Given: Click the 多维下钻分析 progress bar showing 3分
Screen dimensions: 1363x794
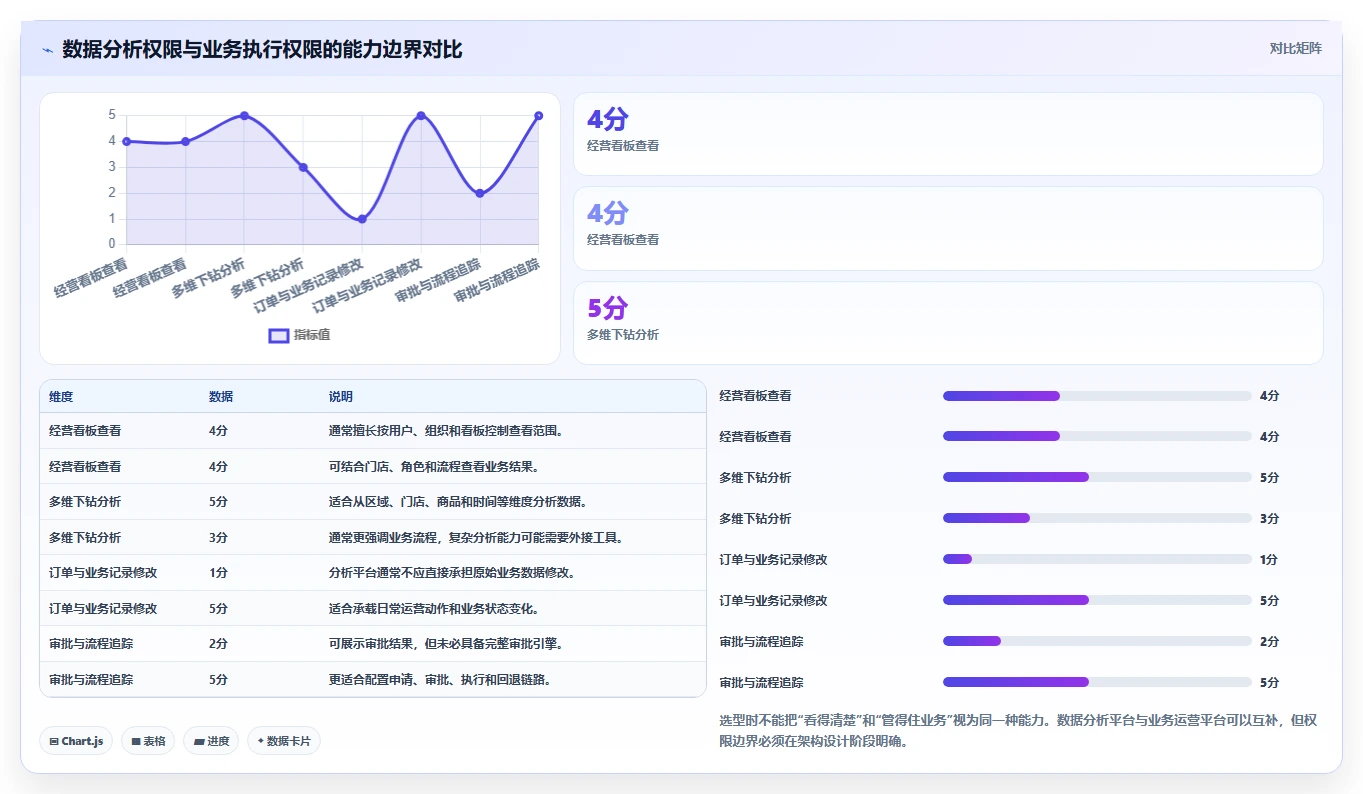Looking at the screenshot, I should pyautogui.click(x=1097, y=519).
